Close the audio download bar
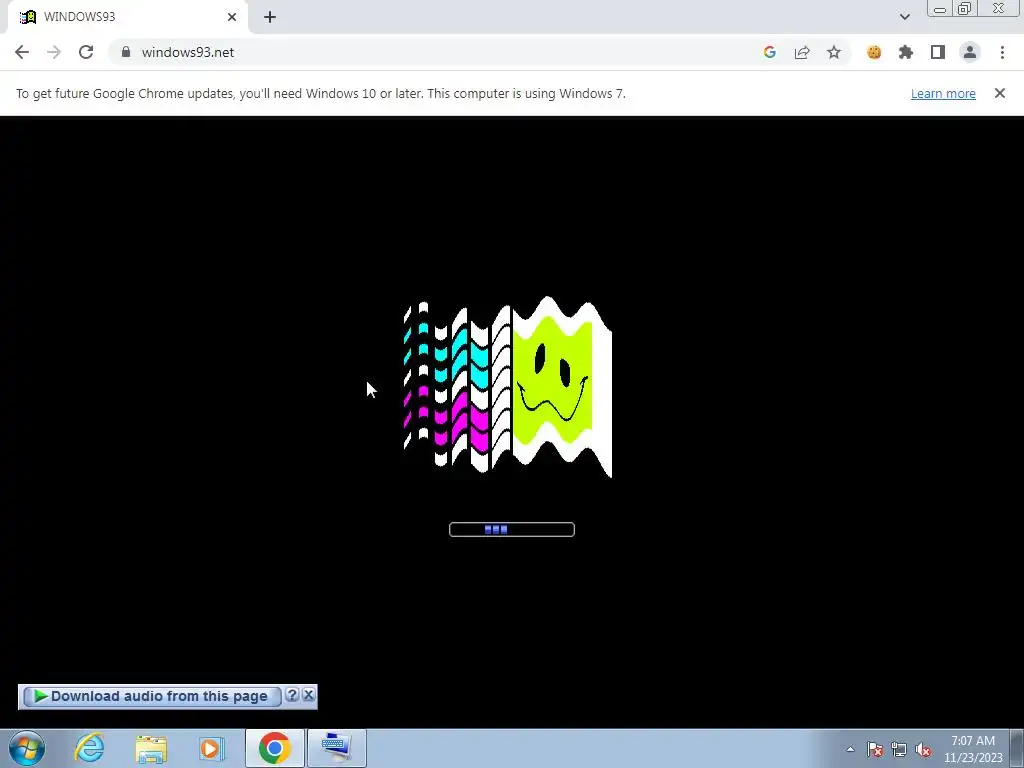This screenshot has height=768, width=1024. pos(309,695)
